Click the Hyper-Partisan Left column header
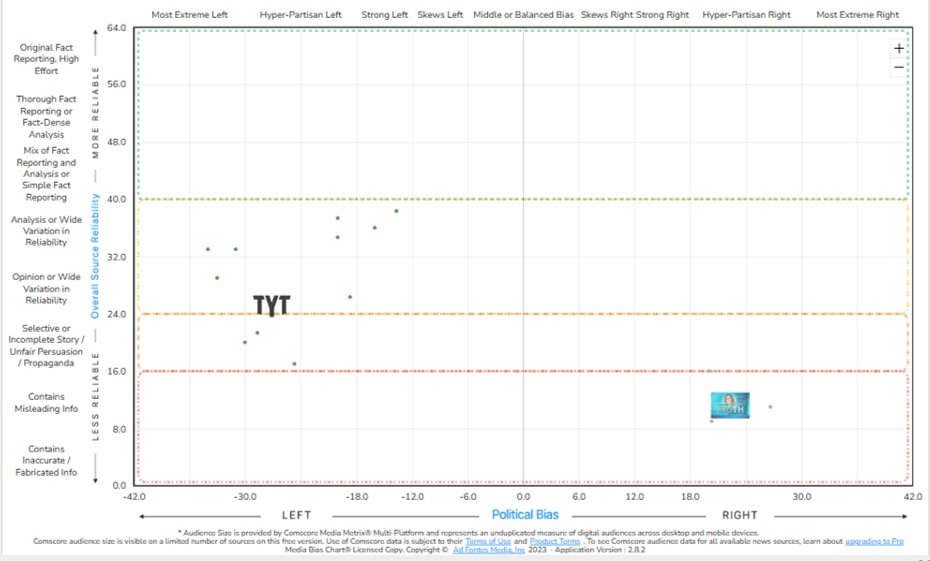 pyautogui.click(x=300, y=15)
